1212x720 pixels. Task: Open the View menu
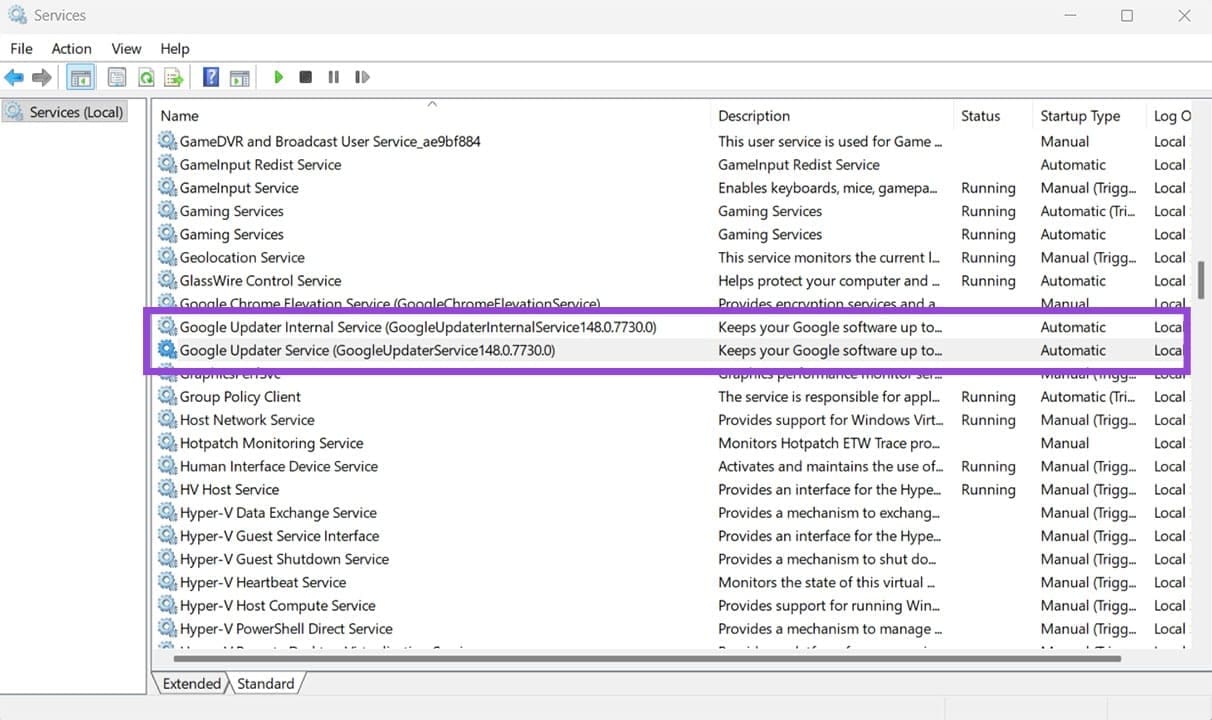(x=126, y=48)
